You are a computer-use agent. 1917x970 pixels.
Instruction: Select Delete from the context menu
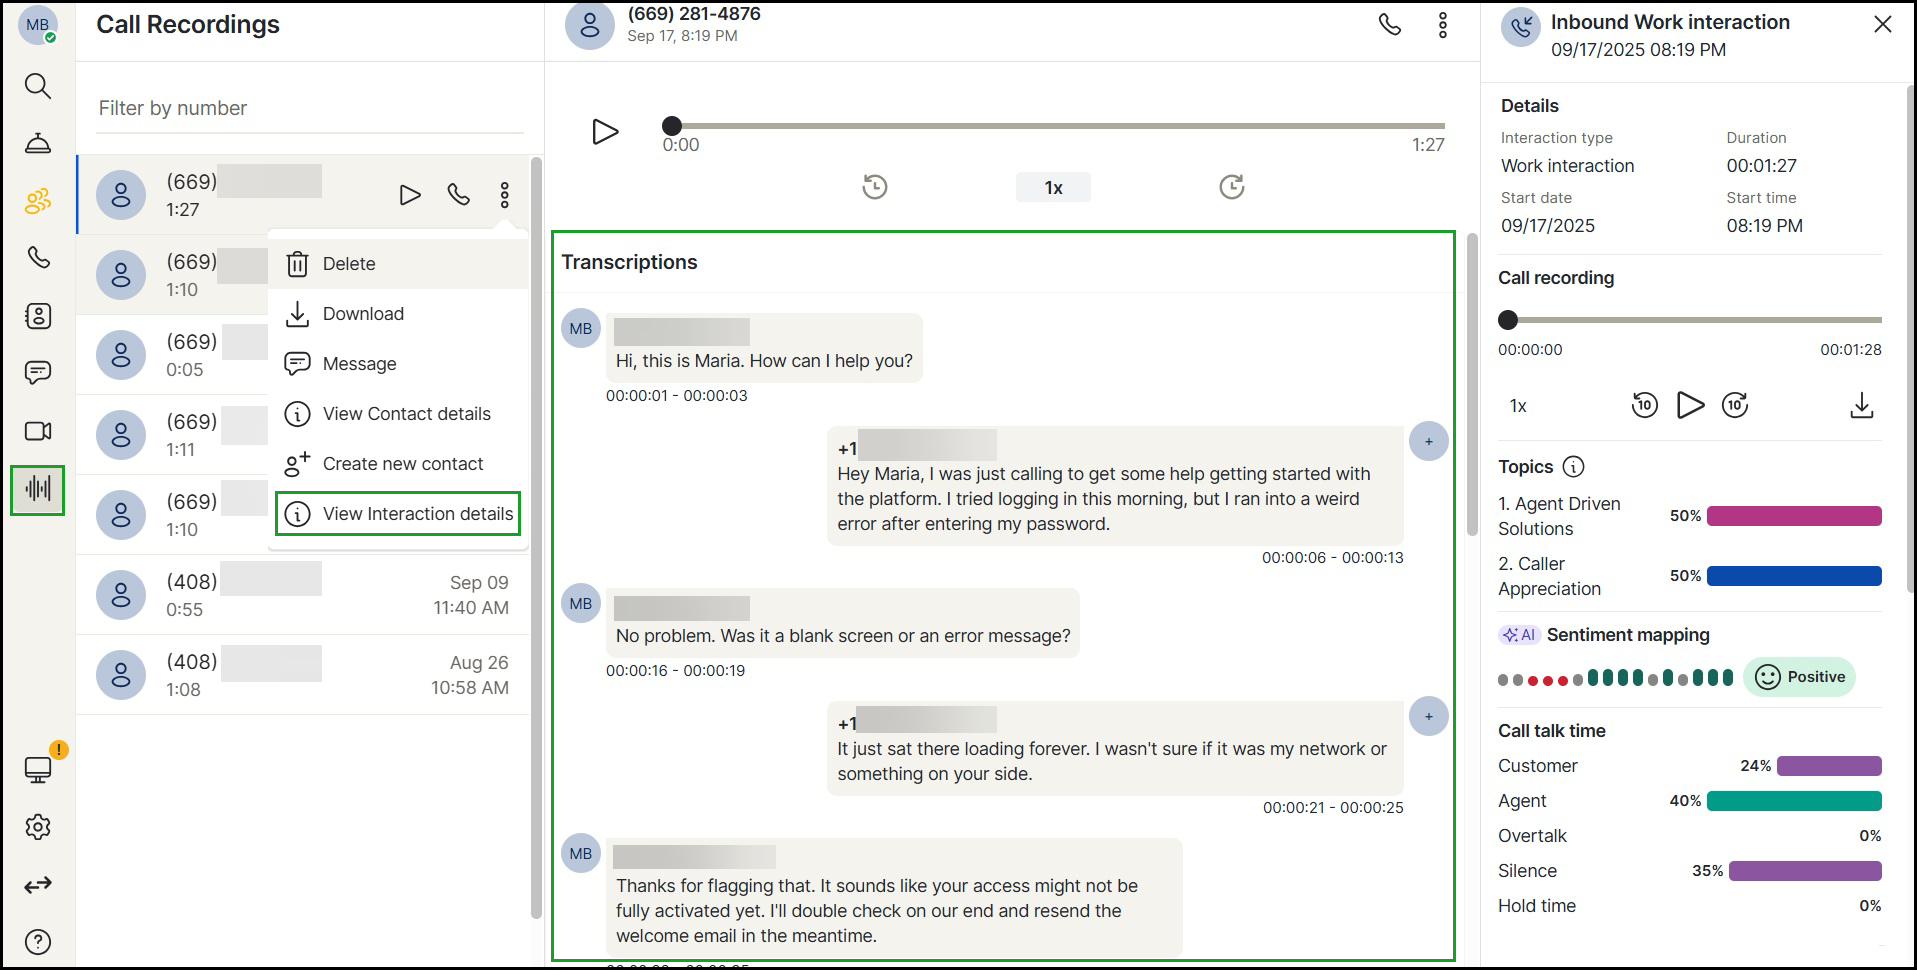click(x=349, y=264)
